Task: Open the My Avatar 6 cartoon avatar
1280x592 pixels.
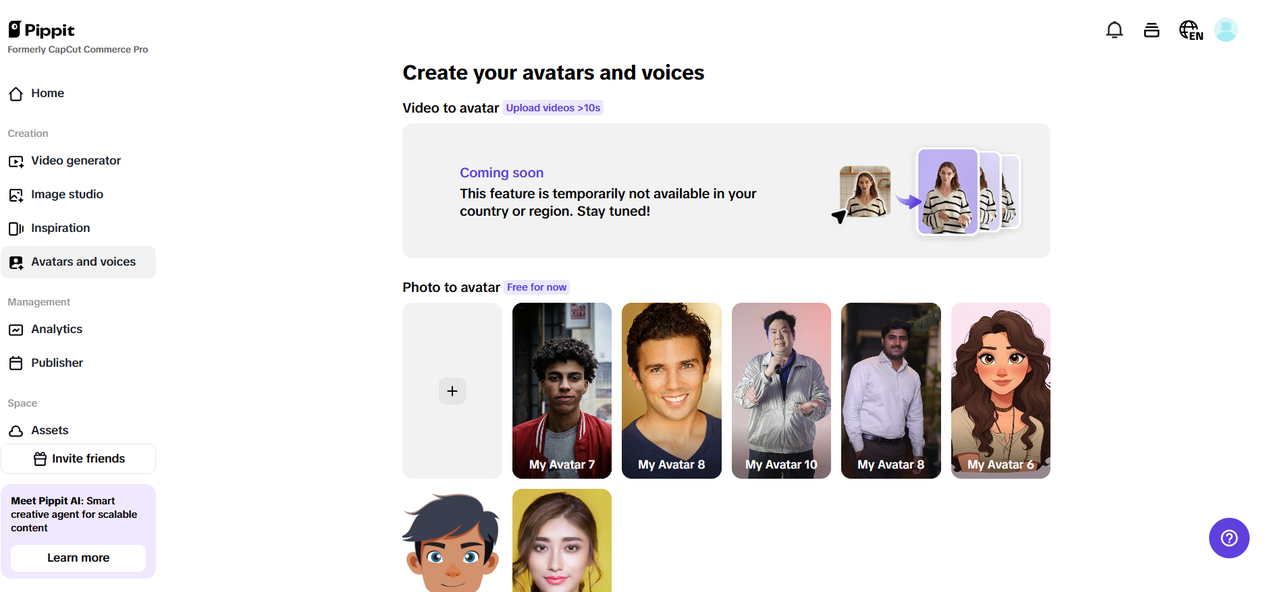Action: 1000,390
